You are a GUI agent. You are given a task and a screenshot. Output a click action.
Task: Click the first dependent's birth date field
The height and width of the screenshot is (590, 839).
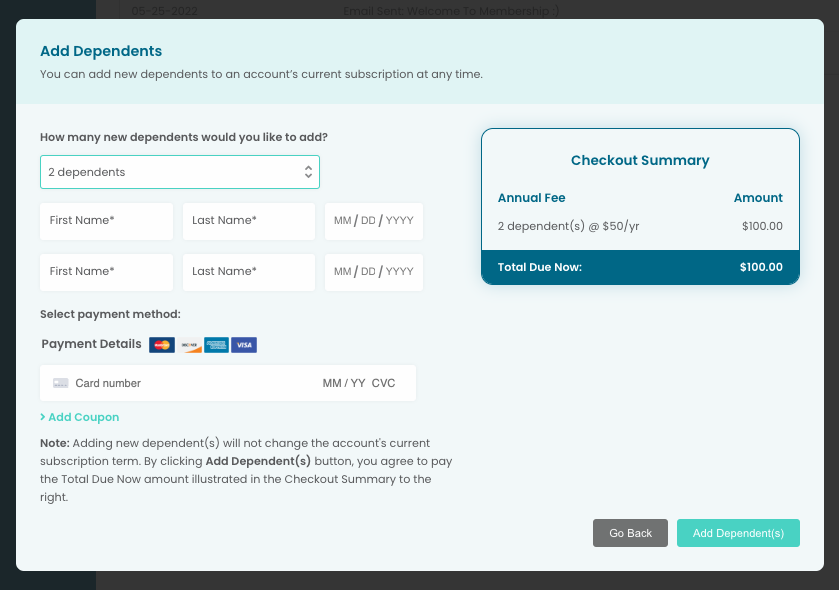[x=373, y=221]
